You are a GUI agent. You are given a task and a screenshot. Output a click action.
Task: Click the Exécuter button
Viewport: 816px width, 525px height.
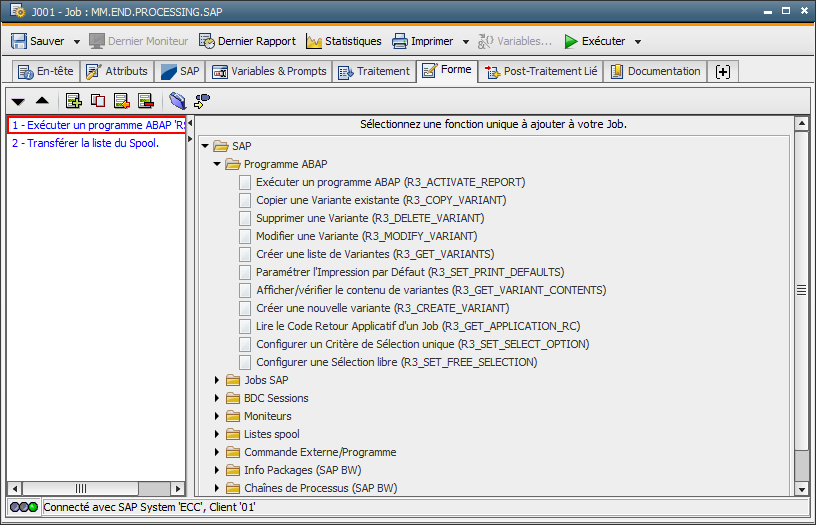pyautogui.click(x=594, y=41)
